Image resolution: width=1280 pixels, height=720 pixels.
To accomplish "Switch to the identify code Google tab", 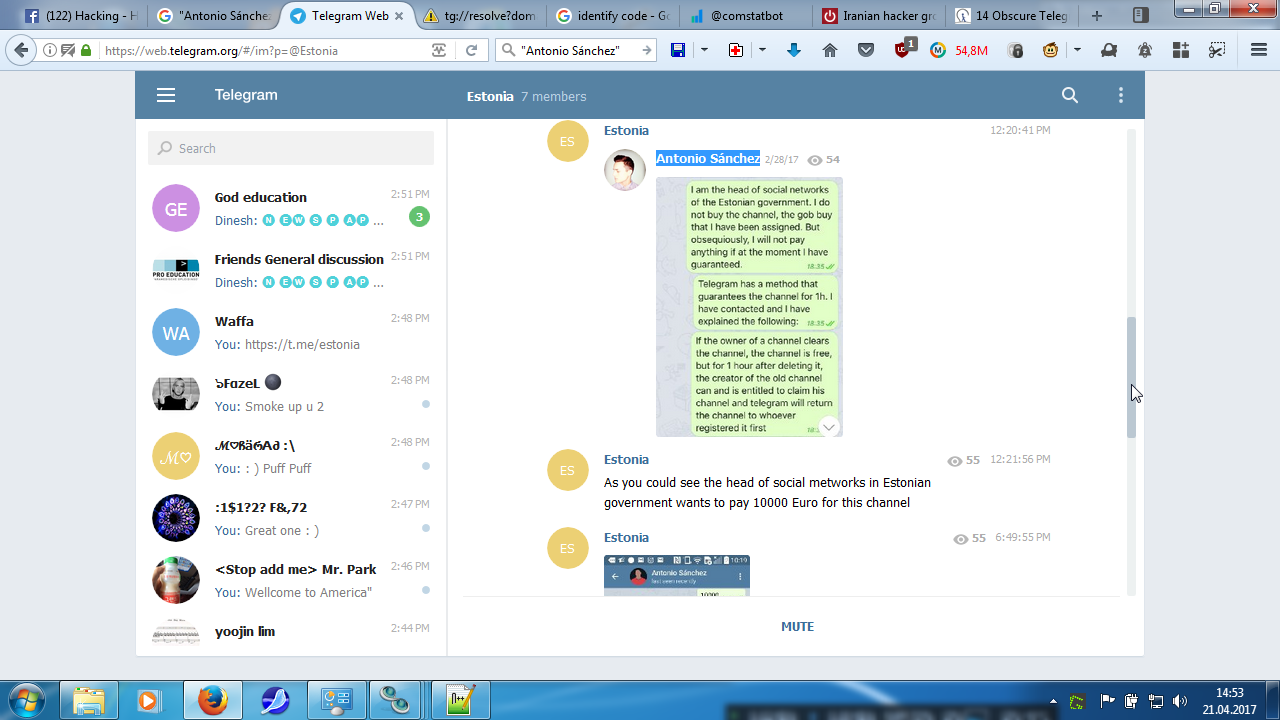I will point(613,15).
